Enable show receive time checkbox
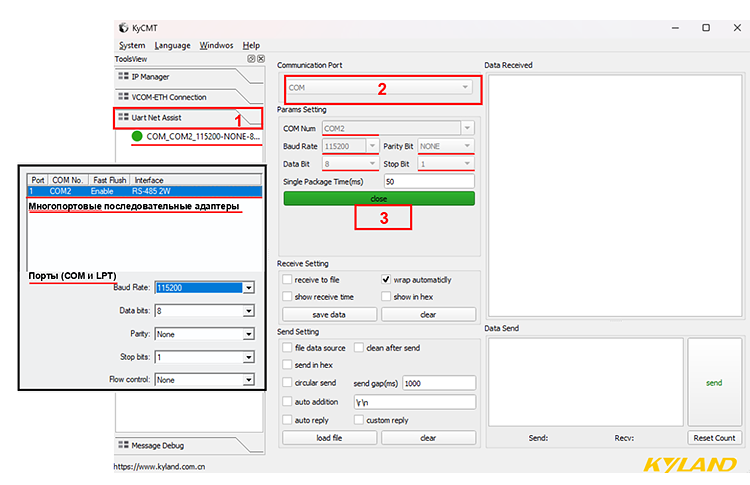 pos(287,297)
